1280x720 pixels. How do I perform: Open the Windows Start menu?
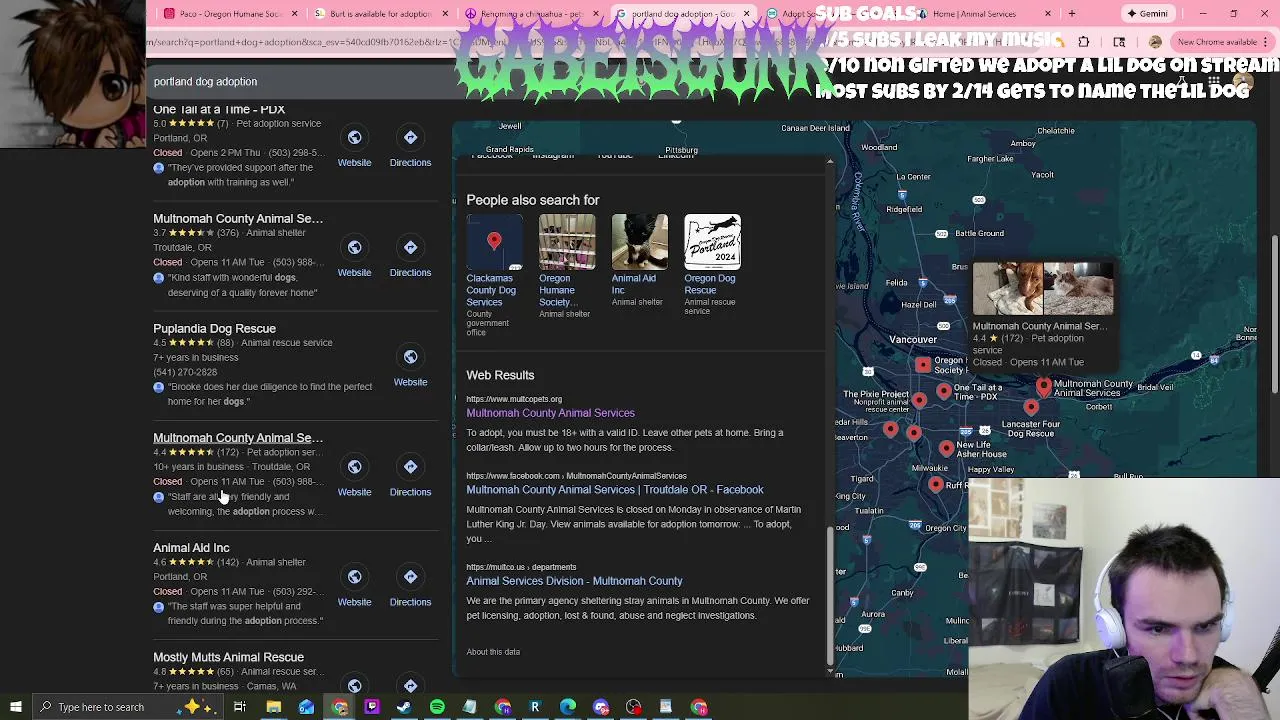click(15, 707)
